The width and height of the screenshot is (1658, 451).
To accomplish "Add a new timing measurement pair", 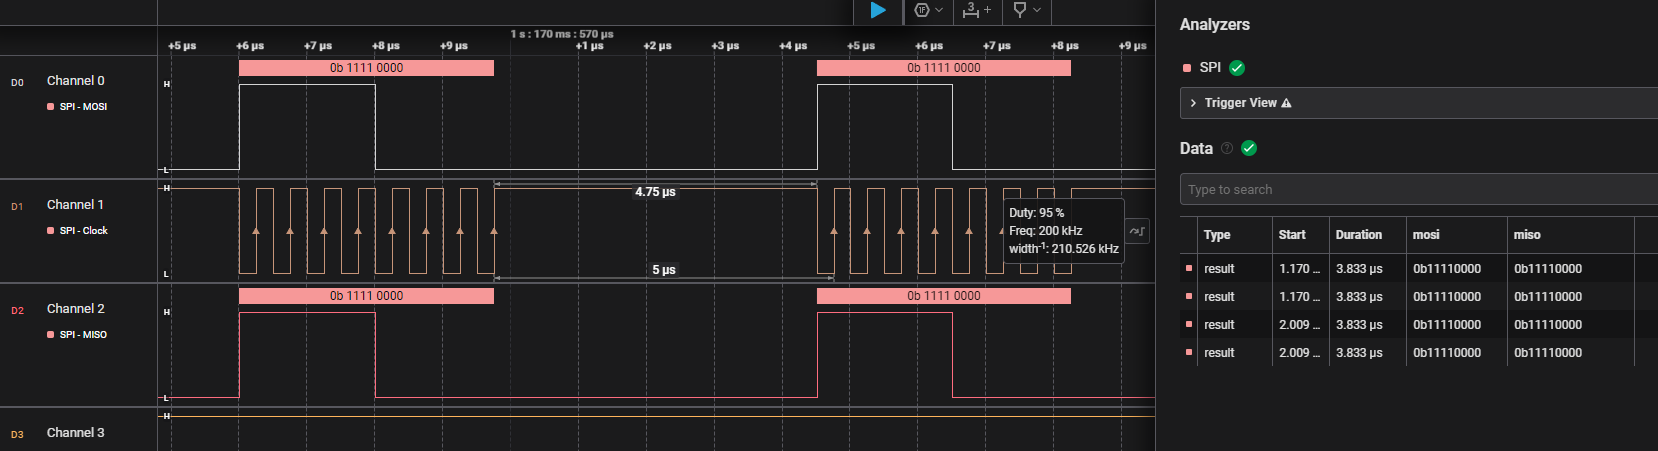I will pyautogui.click(x=976, y=10).
